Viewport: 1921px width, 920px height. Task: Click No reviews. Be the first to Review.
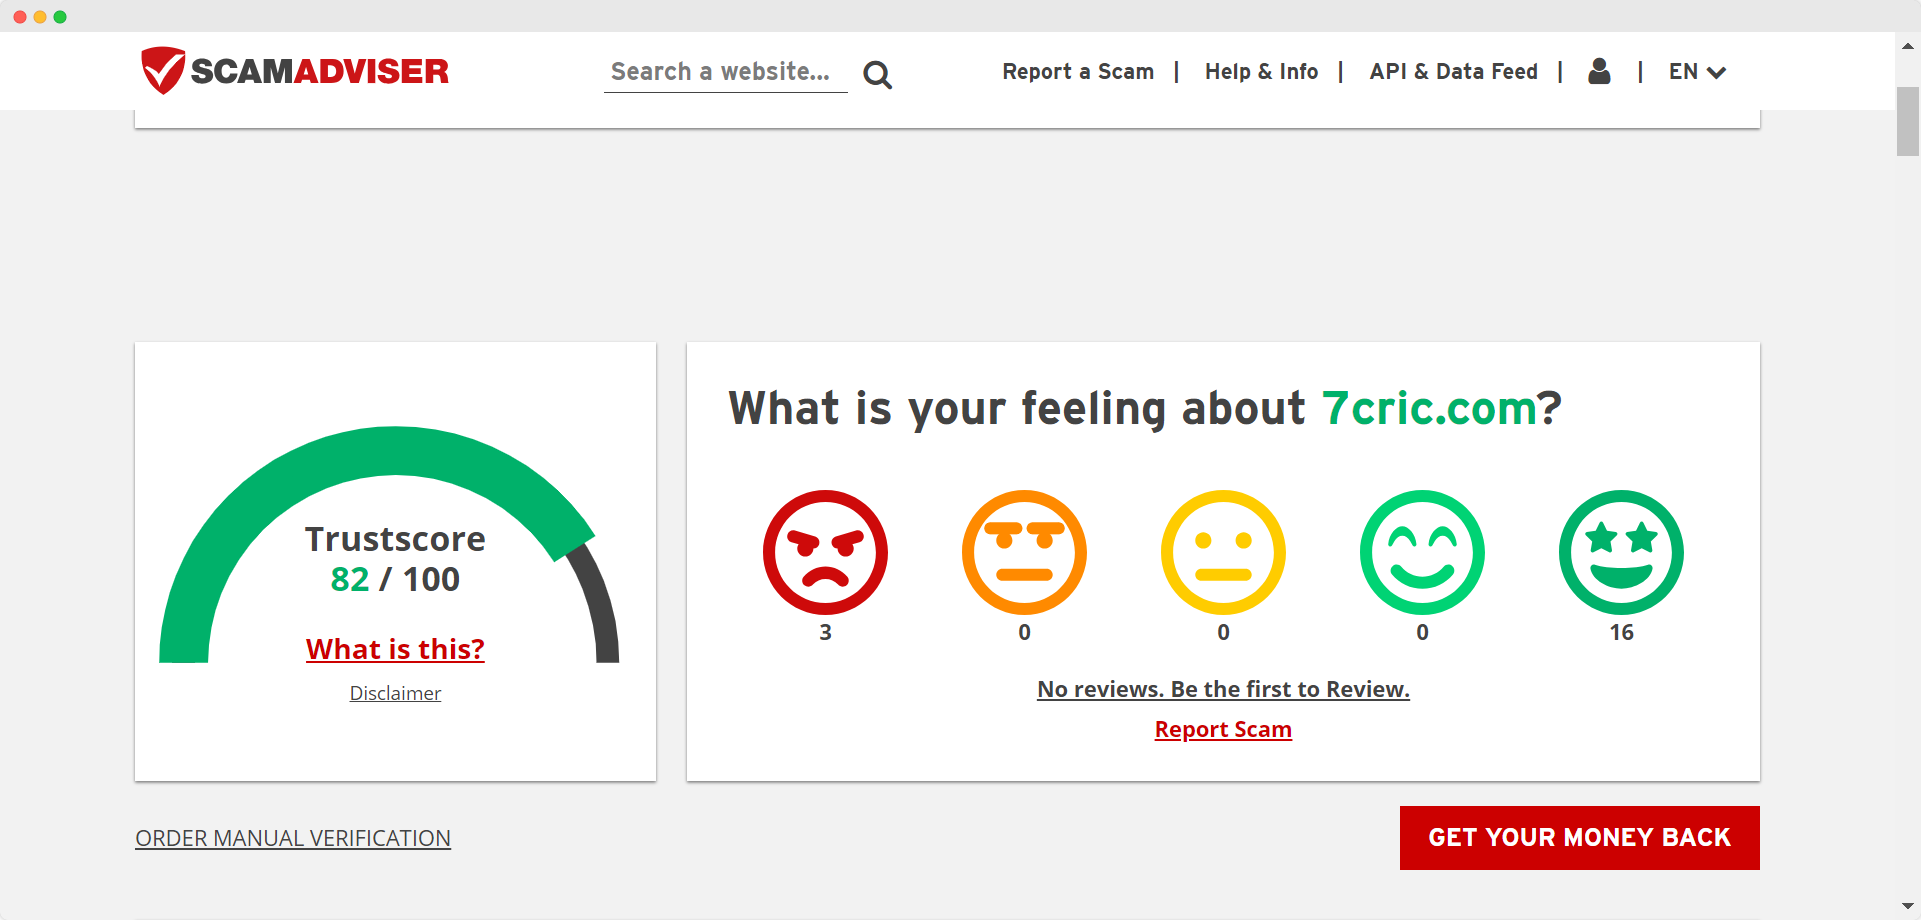click(x=1223, y=689)
